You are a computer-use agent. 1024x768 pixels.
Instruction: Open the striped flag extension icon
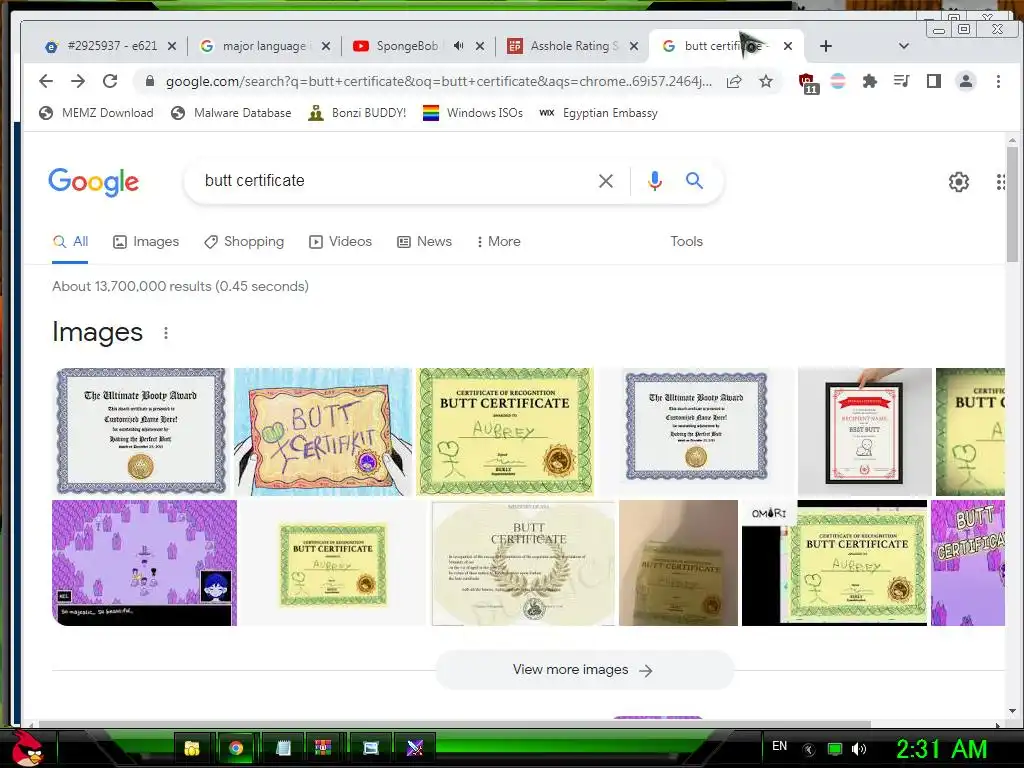pos(838,81)
